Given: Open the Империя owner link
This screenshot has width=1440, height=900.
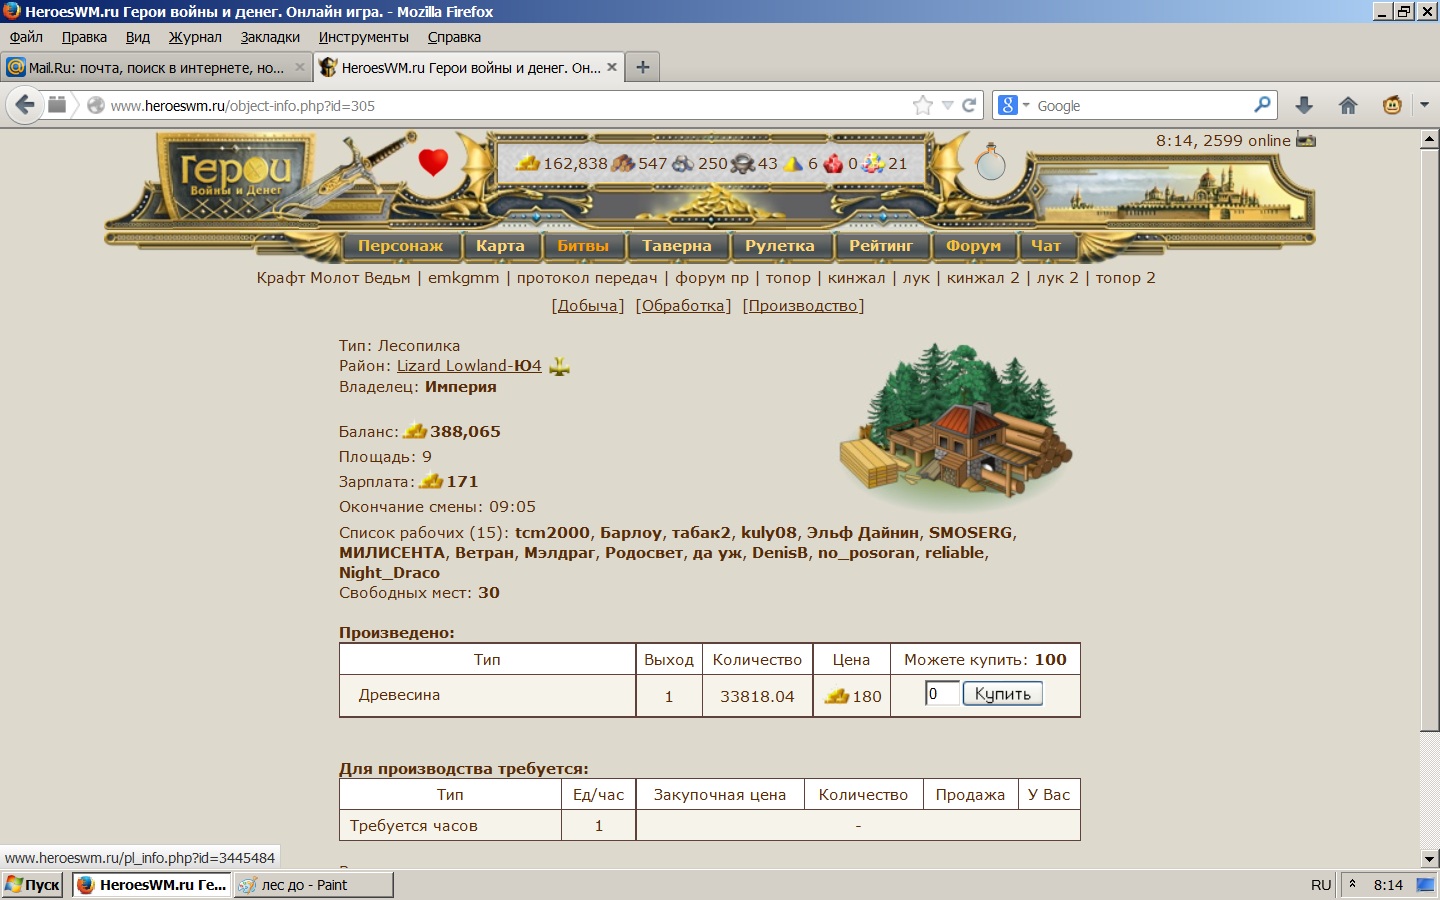Looking at the screenshot, I should (x=461, y=387).
